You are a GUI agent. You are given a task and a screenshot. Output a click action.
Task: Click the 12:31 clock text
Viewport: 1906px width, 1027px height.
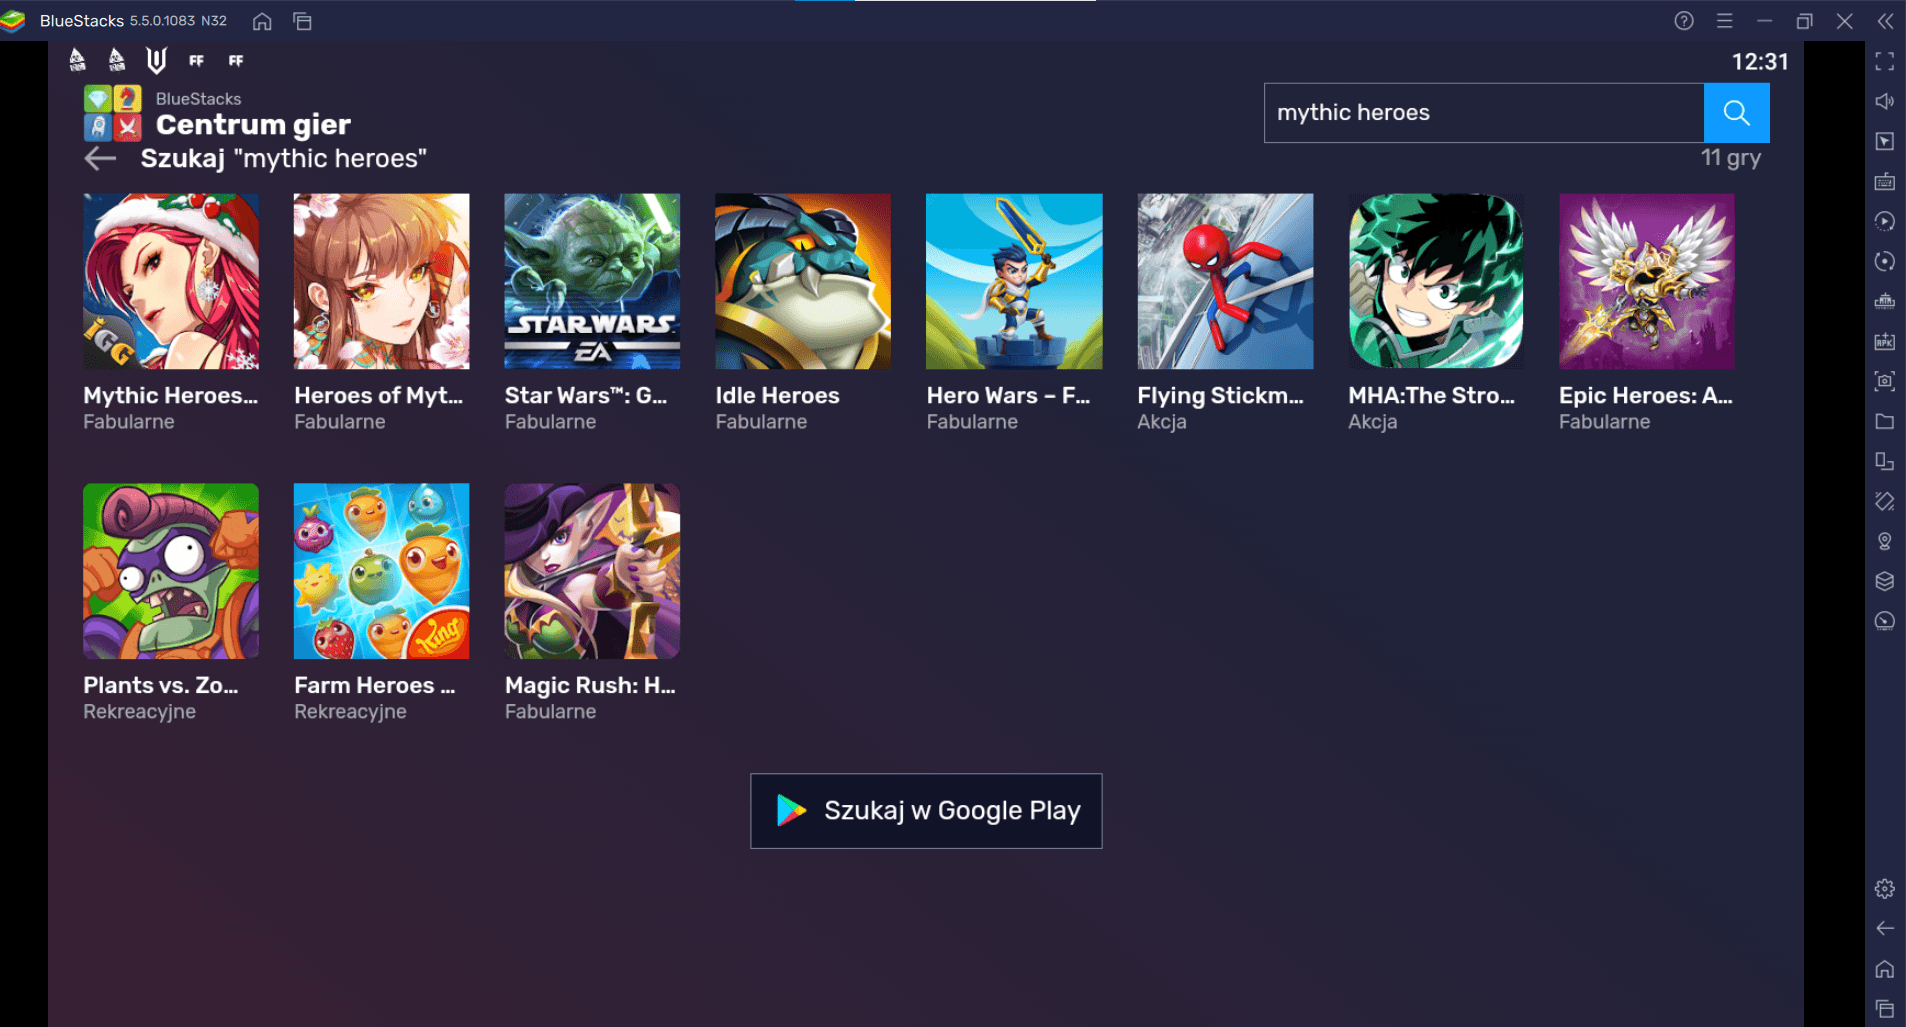point(1760,62)
